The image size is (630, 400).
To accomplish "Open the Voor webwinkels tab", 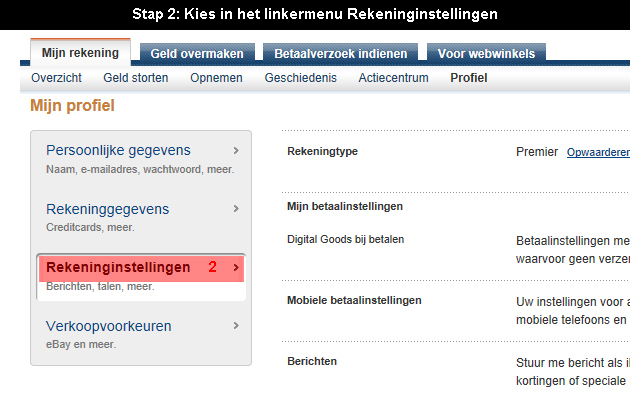I will [x=486, y=53].
